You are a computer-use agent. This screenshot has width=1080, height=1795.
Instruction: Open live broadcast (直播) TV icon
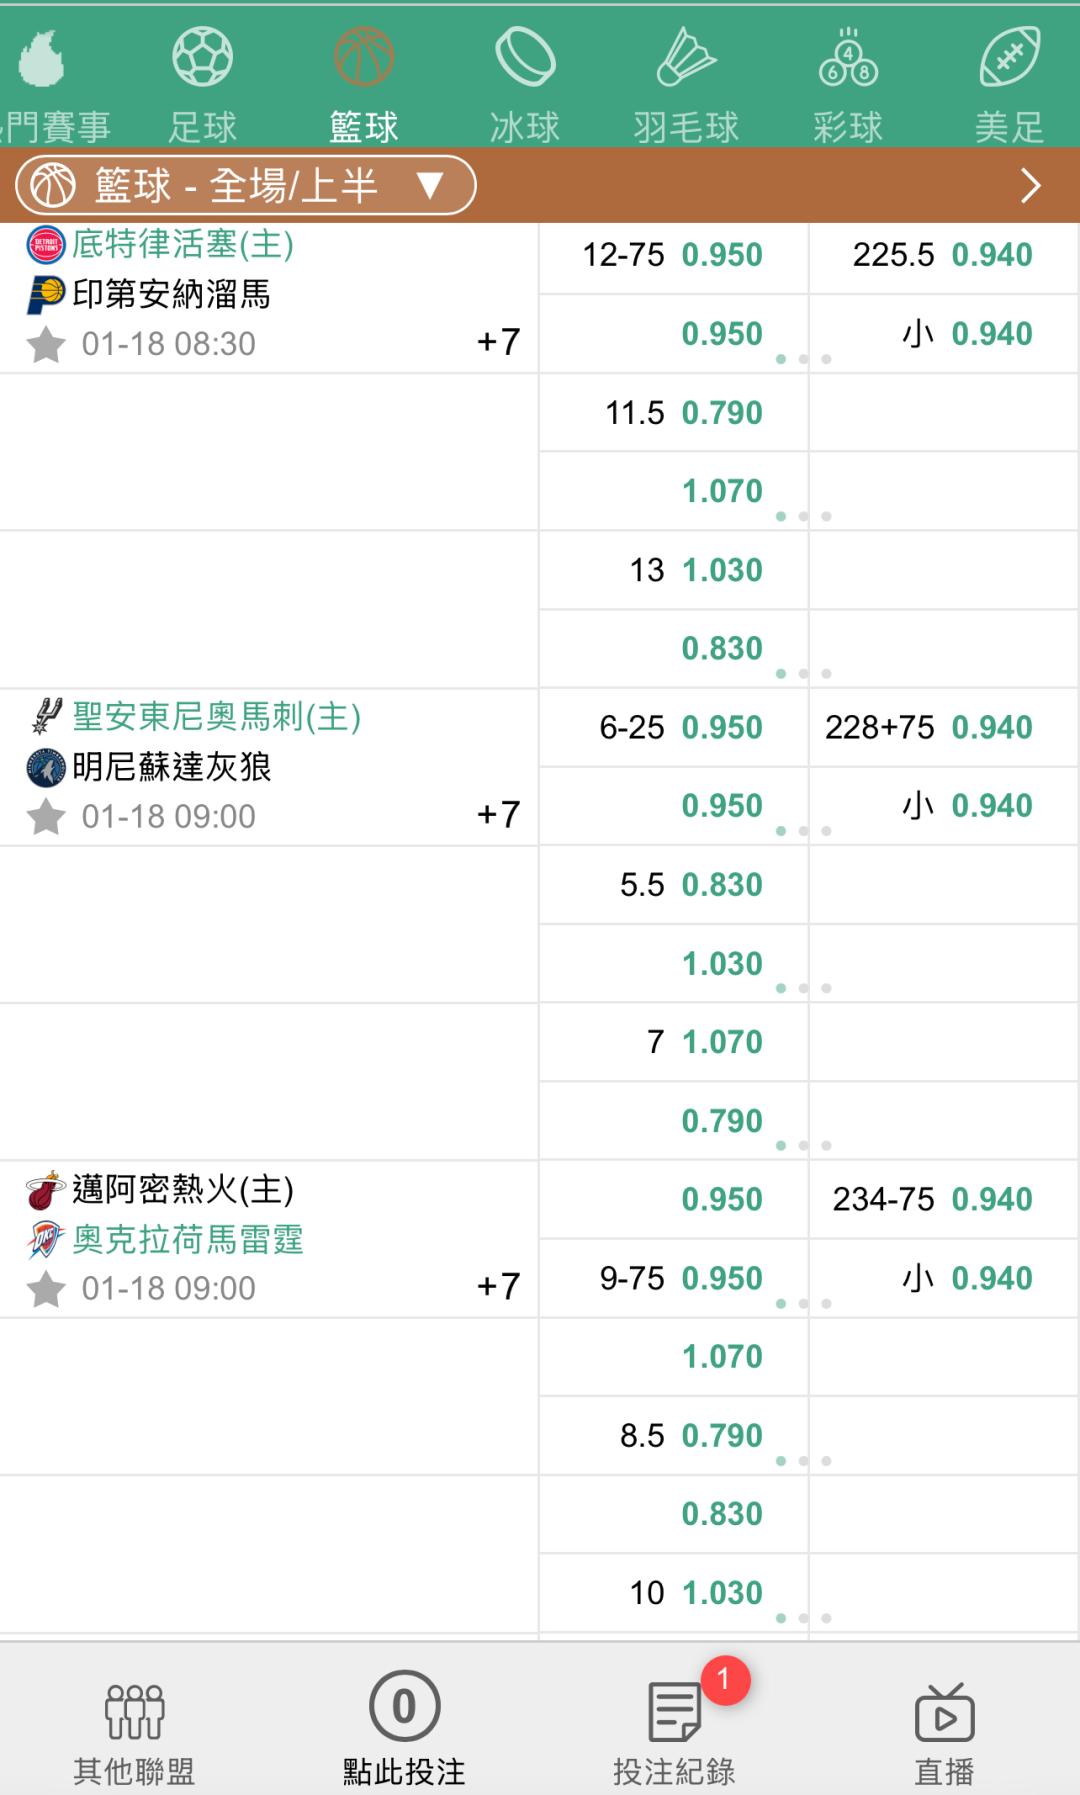[x=944, y=1714]
